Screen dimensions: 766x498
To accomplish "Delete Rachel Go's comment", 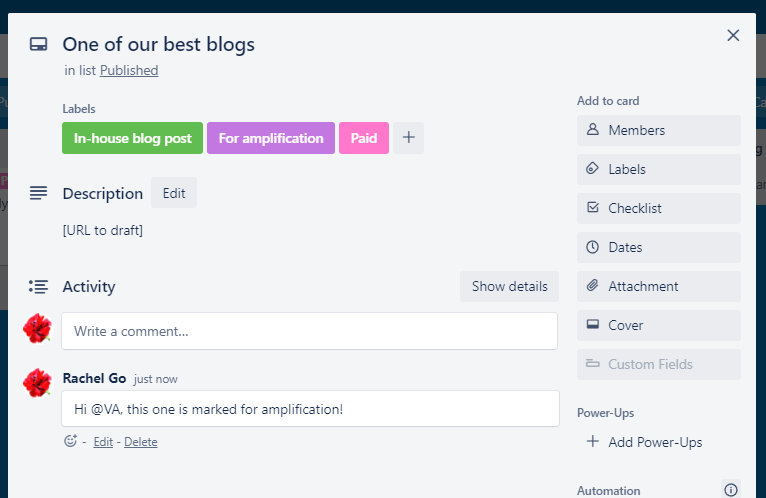I will pyautogui.click(x=141, y=442).
